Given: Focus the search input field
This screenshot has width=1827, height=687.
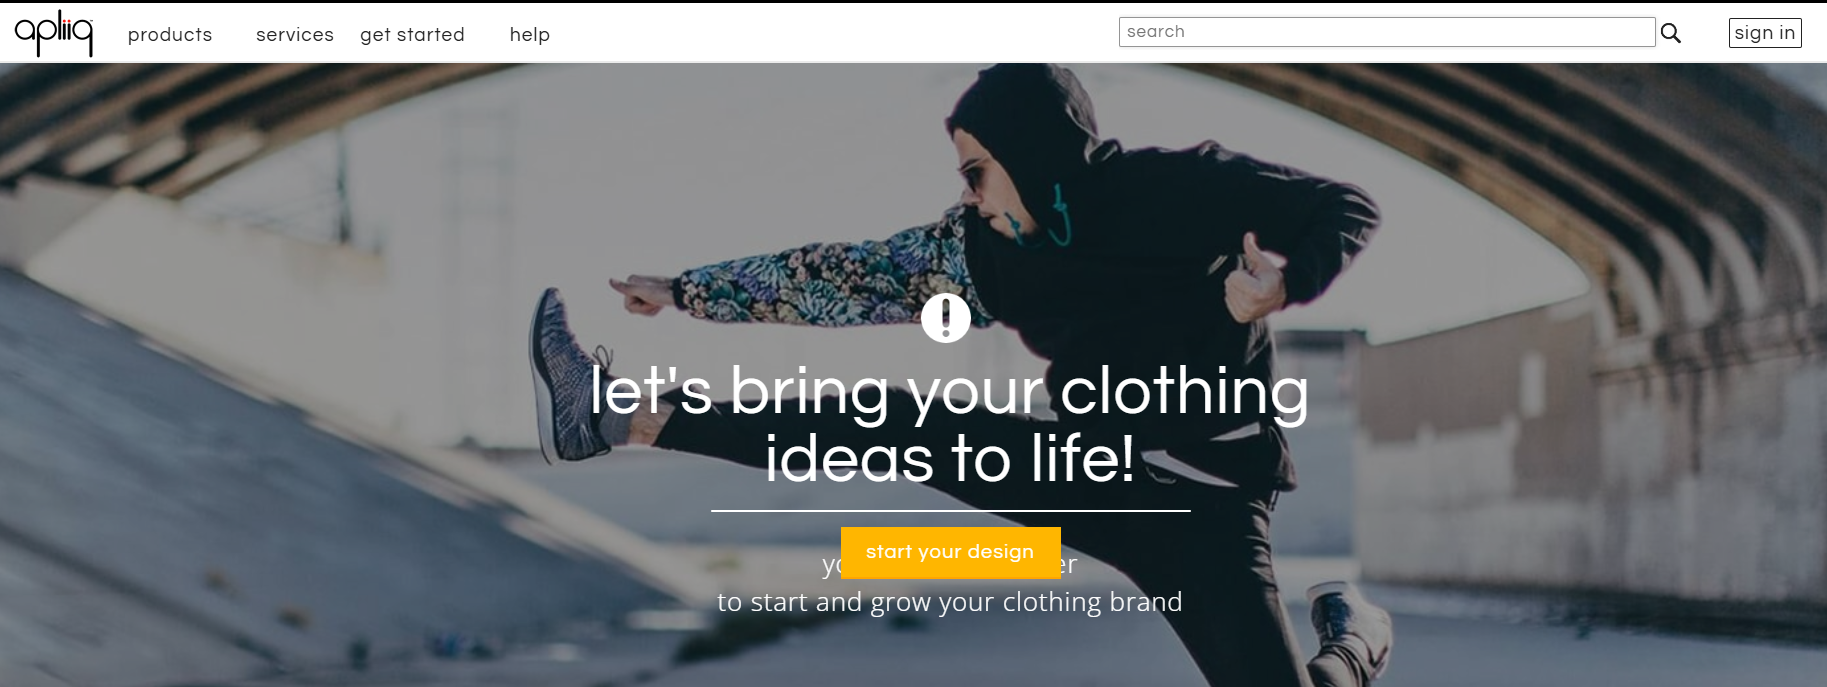Looking at the screenshot, I should click(x=1387, y=32).
